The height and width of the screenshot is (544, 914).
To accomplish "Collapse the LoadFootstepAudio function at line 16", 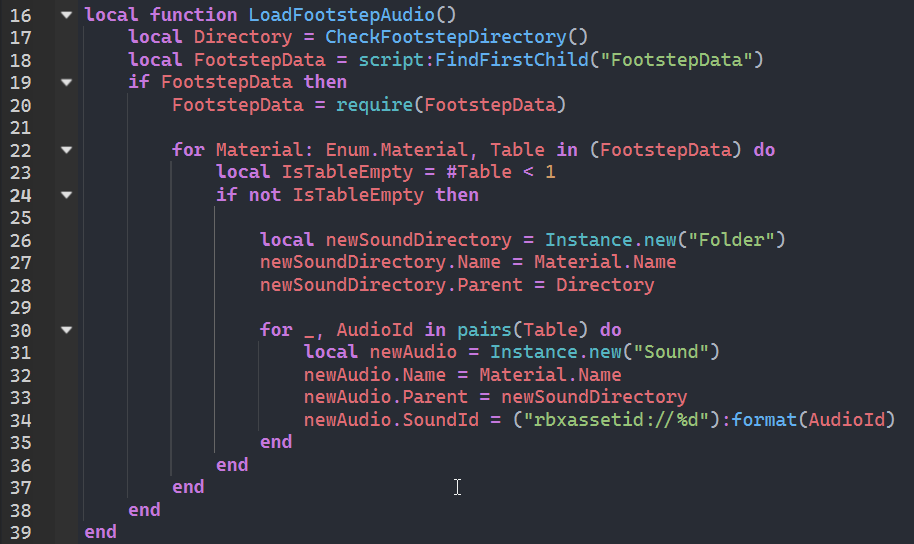I will pyautogui.click(x=66, y=15).
